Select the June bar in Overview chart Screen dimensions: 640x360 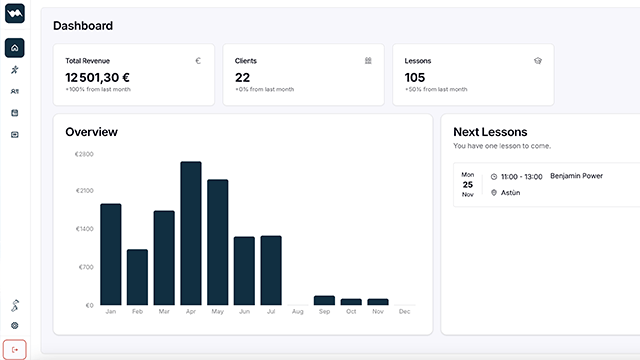(x=244, y=271)
